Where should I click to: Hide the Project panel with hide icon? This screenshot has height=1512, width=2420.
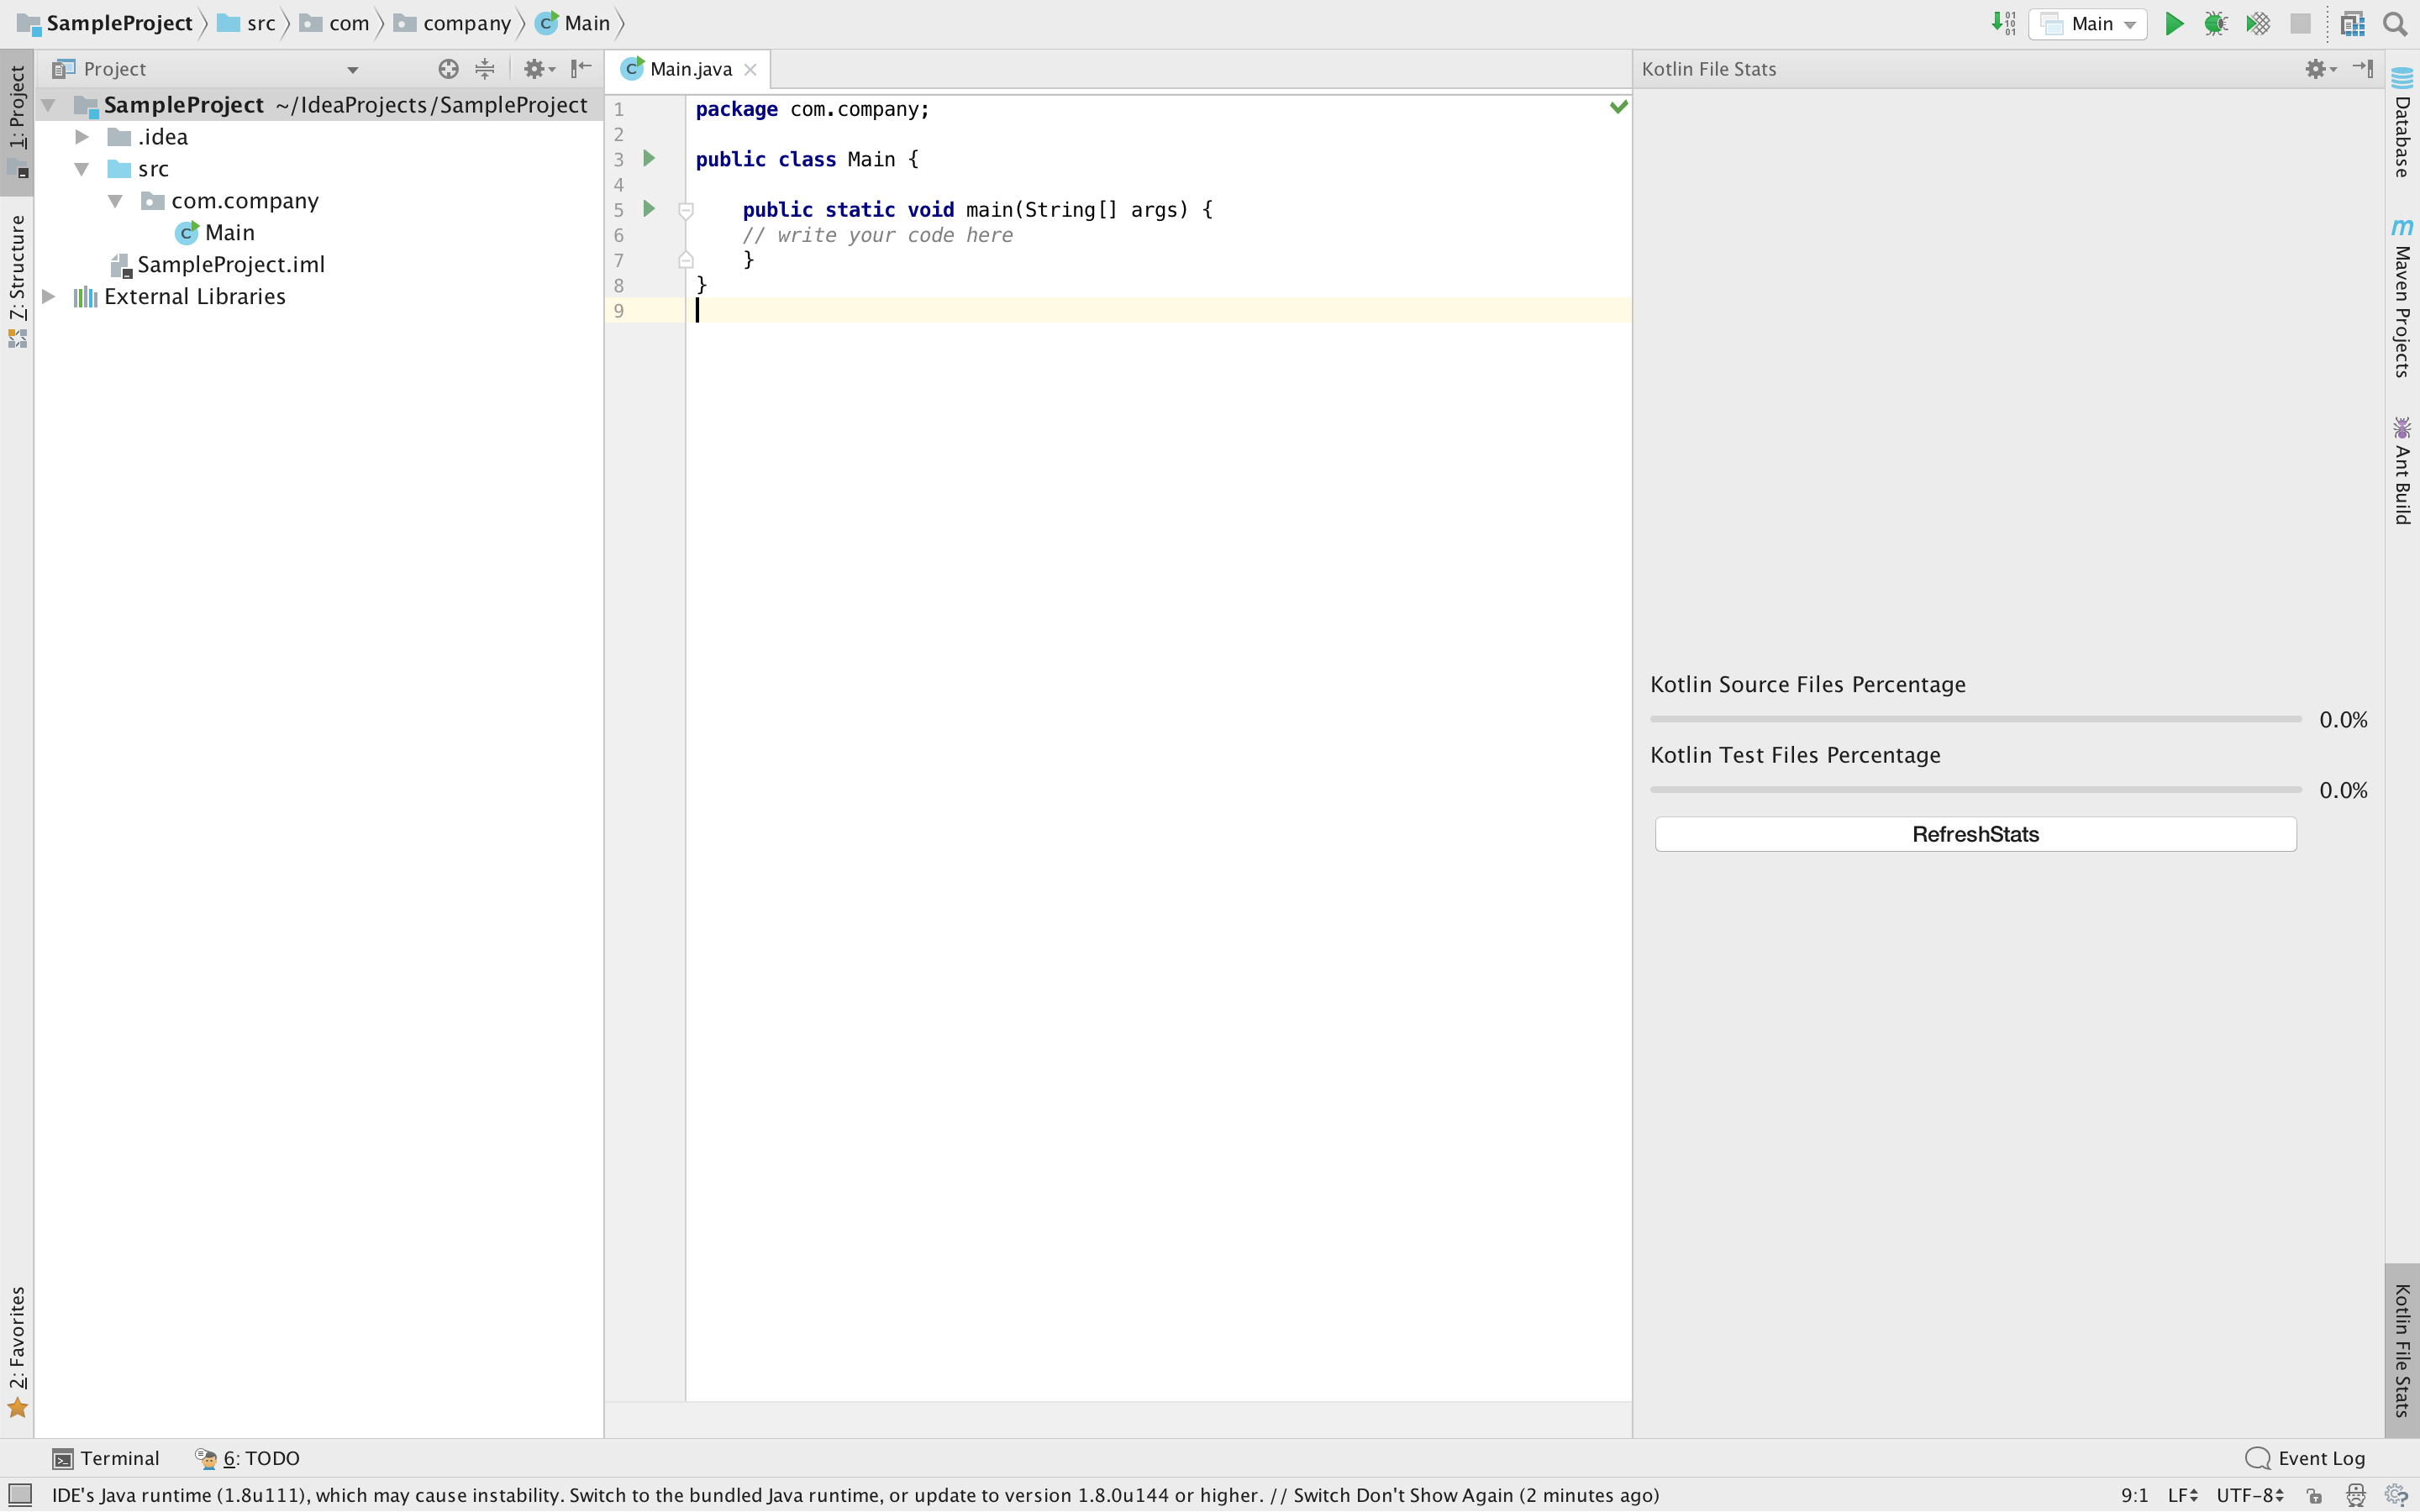pyautogui.click(x=581, y=69)
